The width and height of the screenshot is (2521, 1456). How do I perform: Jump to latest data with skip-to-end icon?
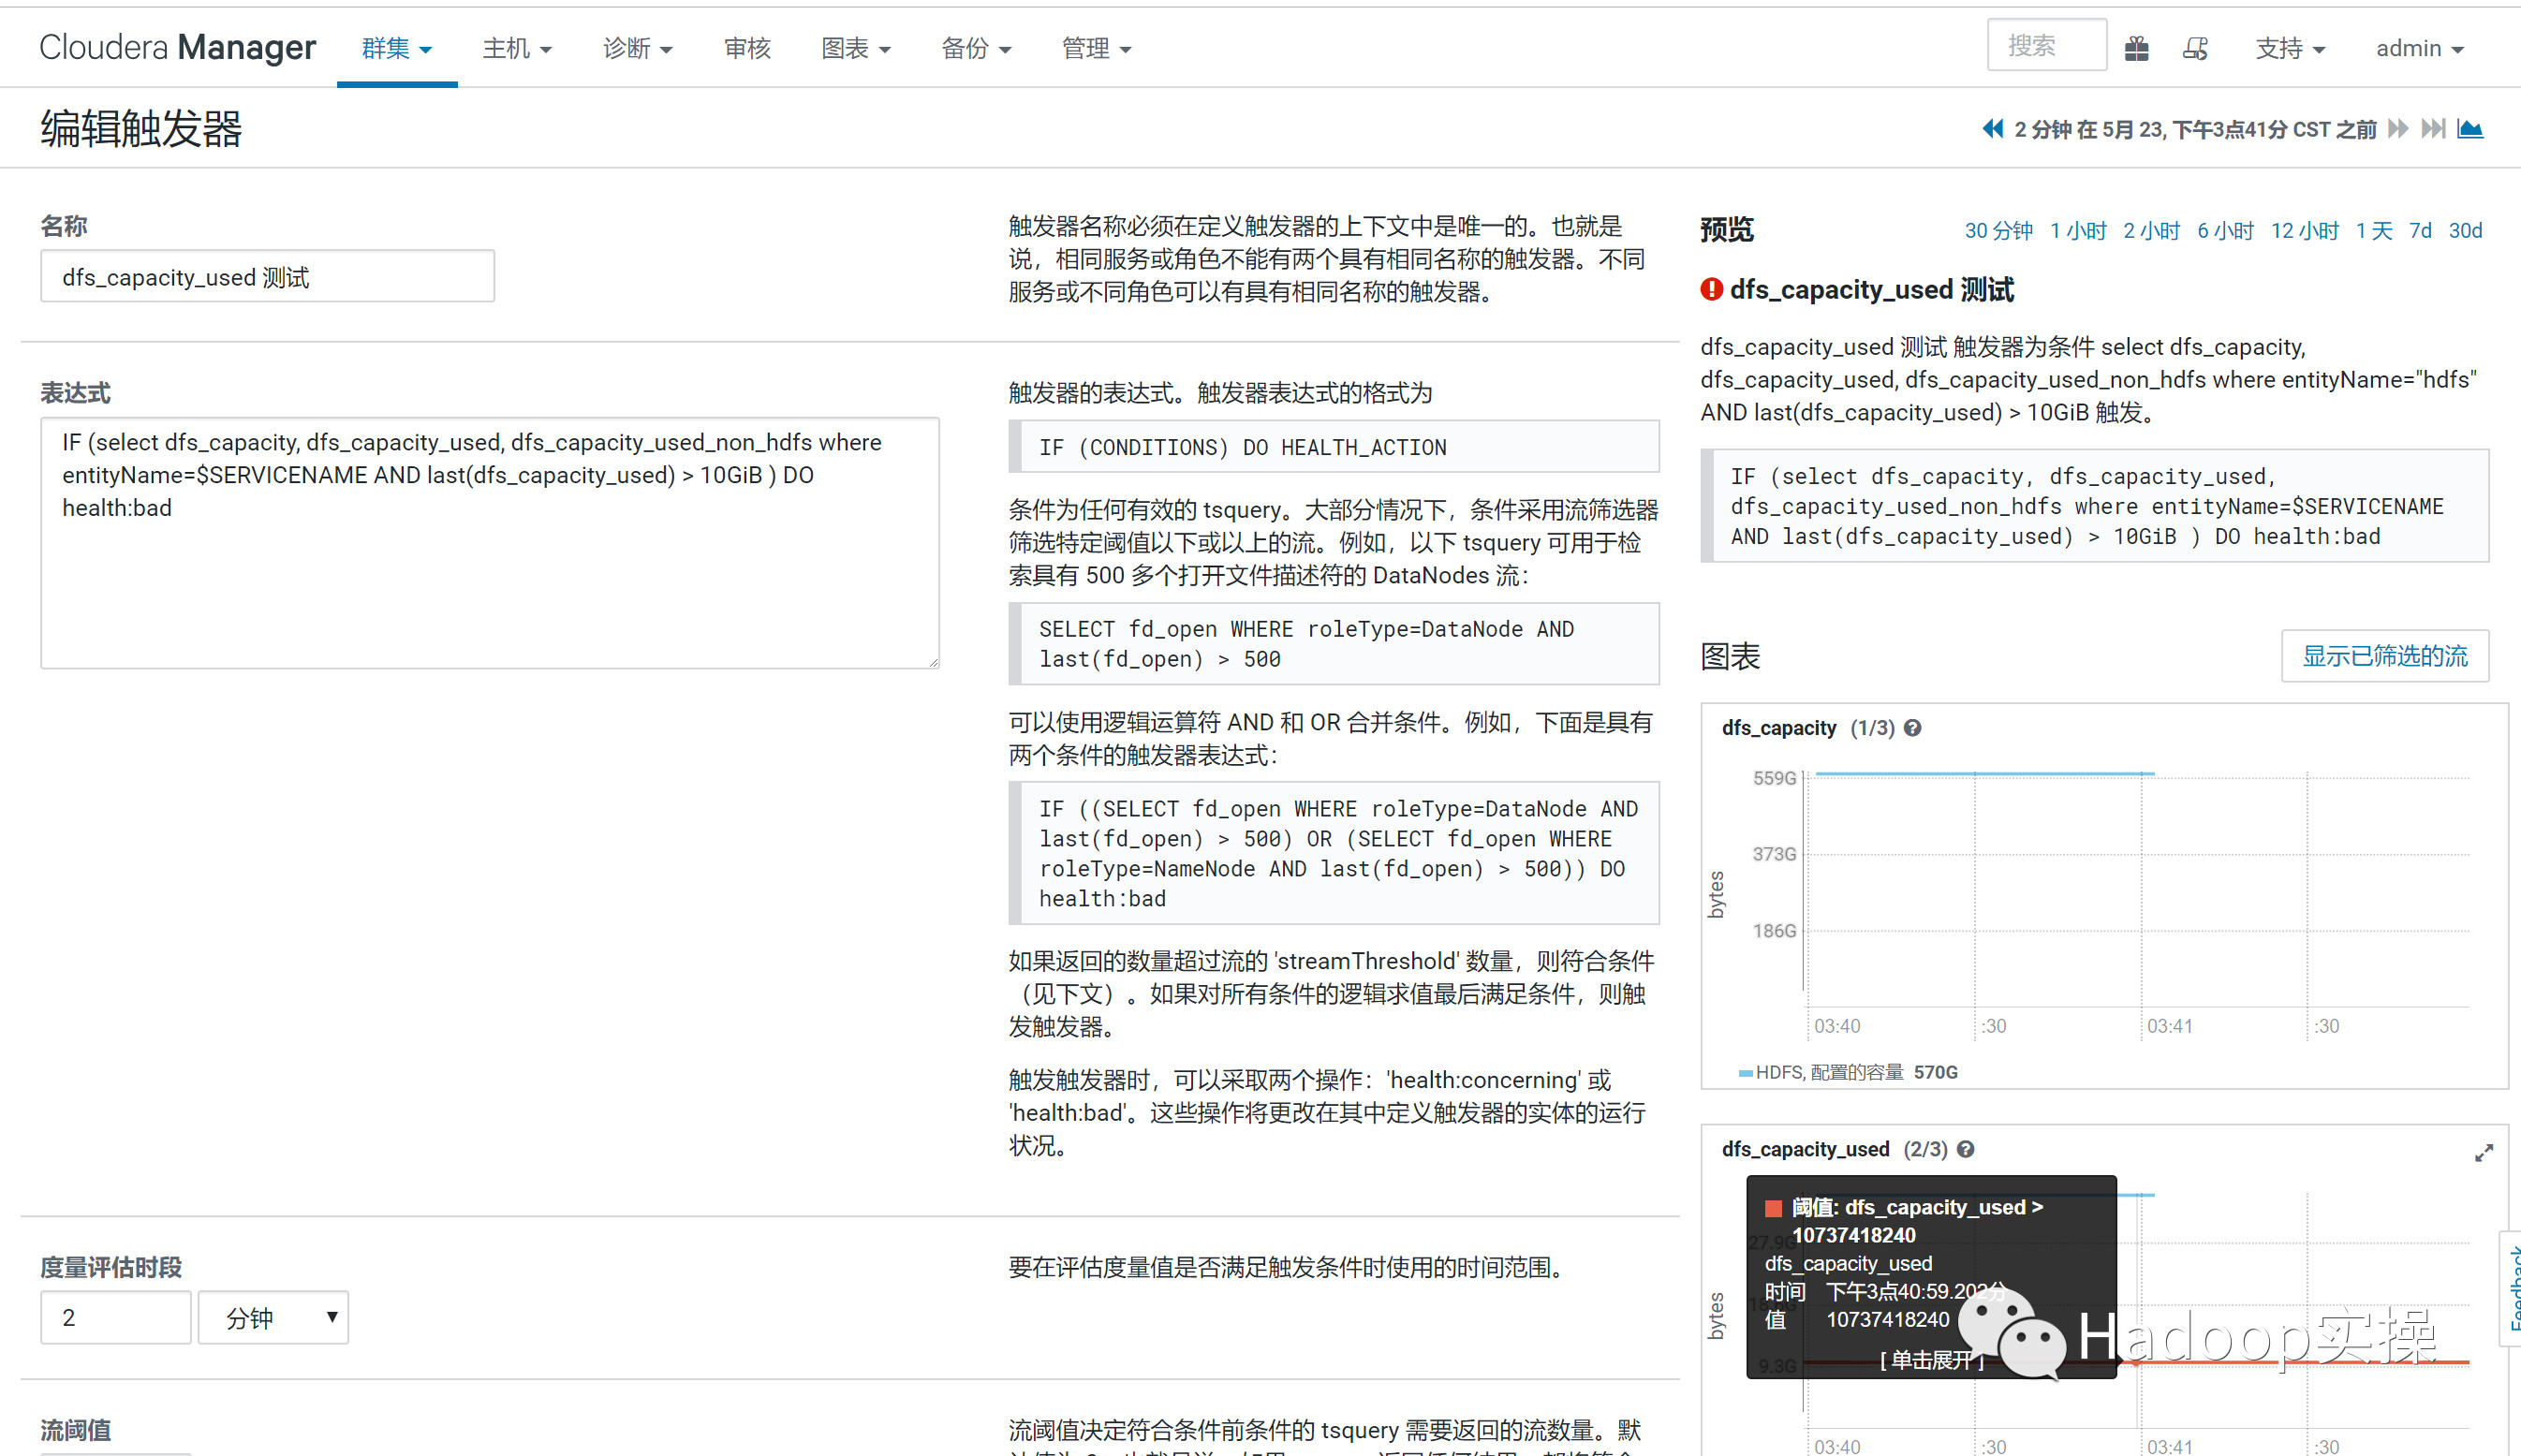(x=2433, y=128)
